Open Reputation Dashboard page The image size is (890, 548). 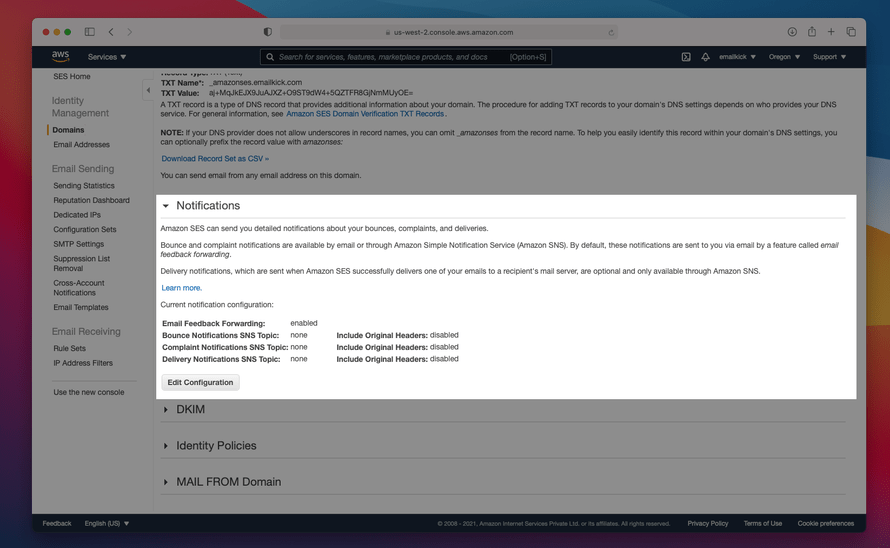tap(91, 200)
